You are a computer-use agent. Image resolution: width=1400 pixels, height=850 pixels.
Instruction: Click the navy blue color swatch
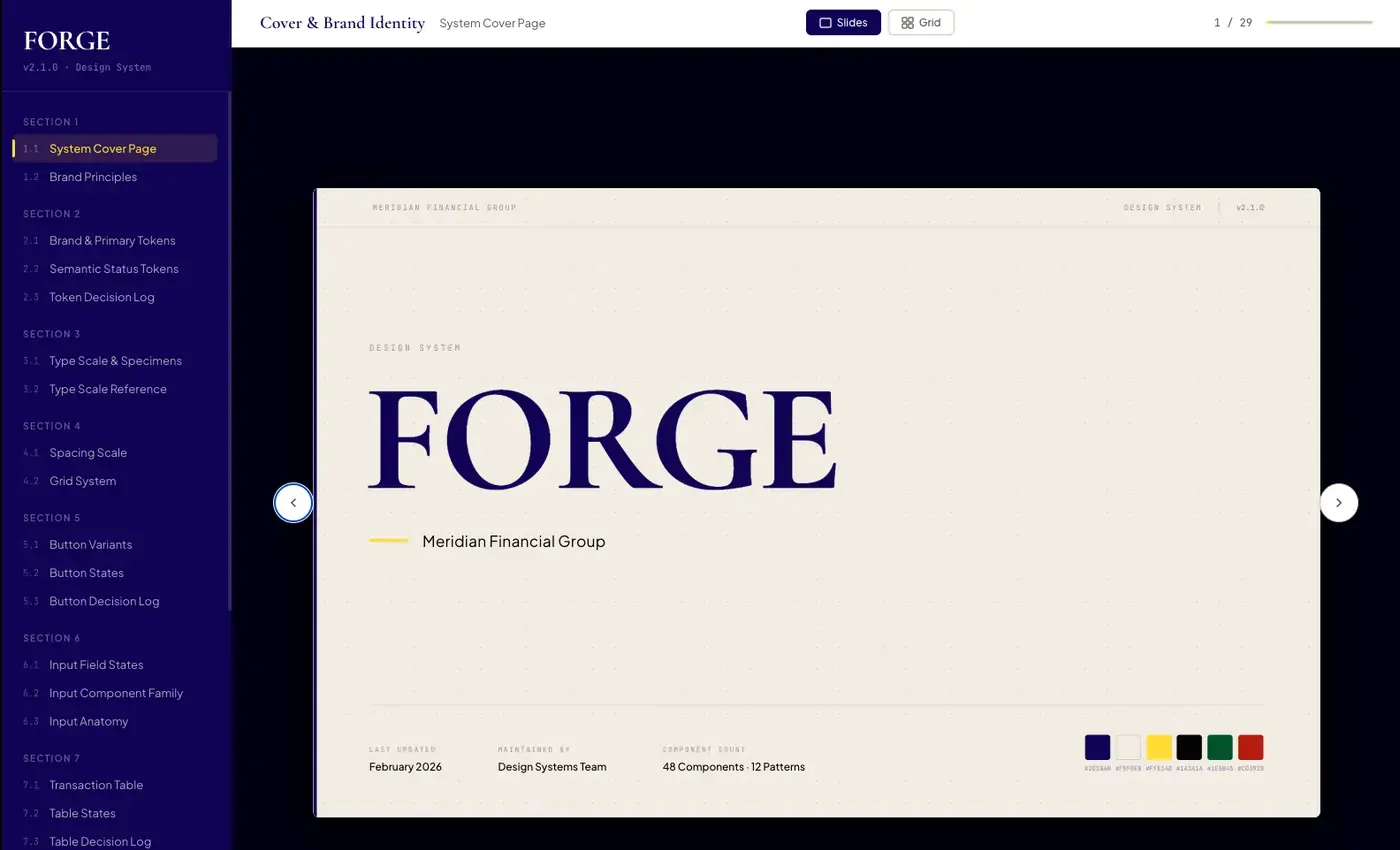click(x=1097, y=747)
